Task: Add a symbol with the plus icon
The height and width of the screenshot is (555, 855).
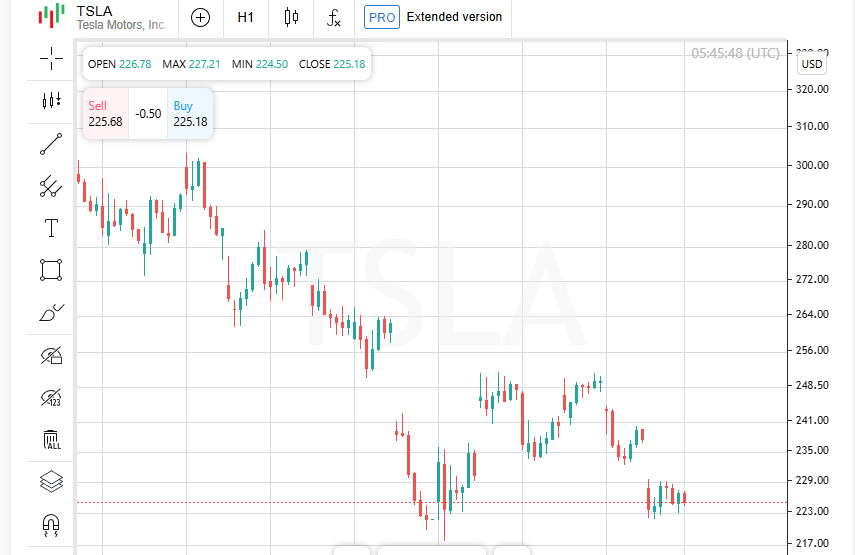Action: 200,18
